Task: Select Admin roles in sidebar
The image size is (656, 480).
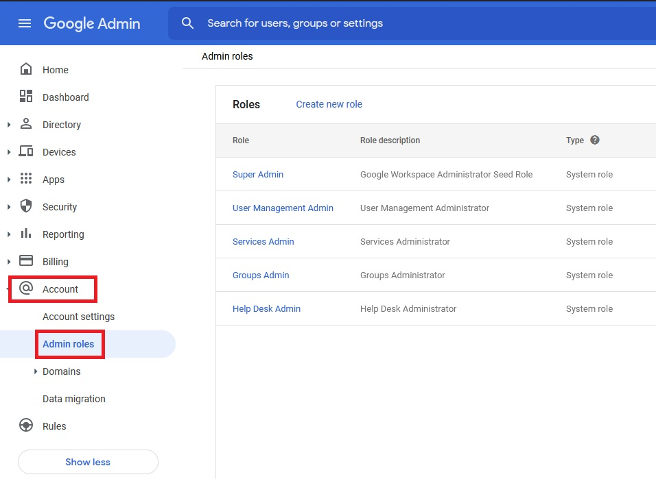Action: 68,344
